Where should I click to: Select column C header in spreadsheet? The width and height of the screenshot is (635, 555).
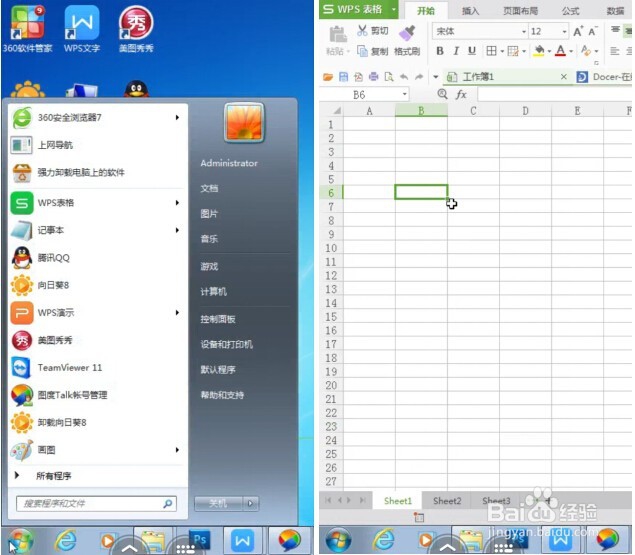pyautogui.click(x=473, y=111)
